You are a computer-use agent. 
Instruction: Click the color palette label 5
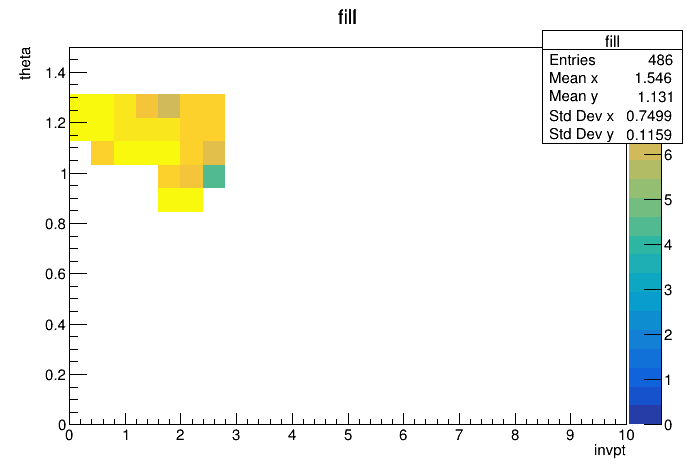point(668,200)
